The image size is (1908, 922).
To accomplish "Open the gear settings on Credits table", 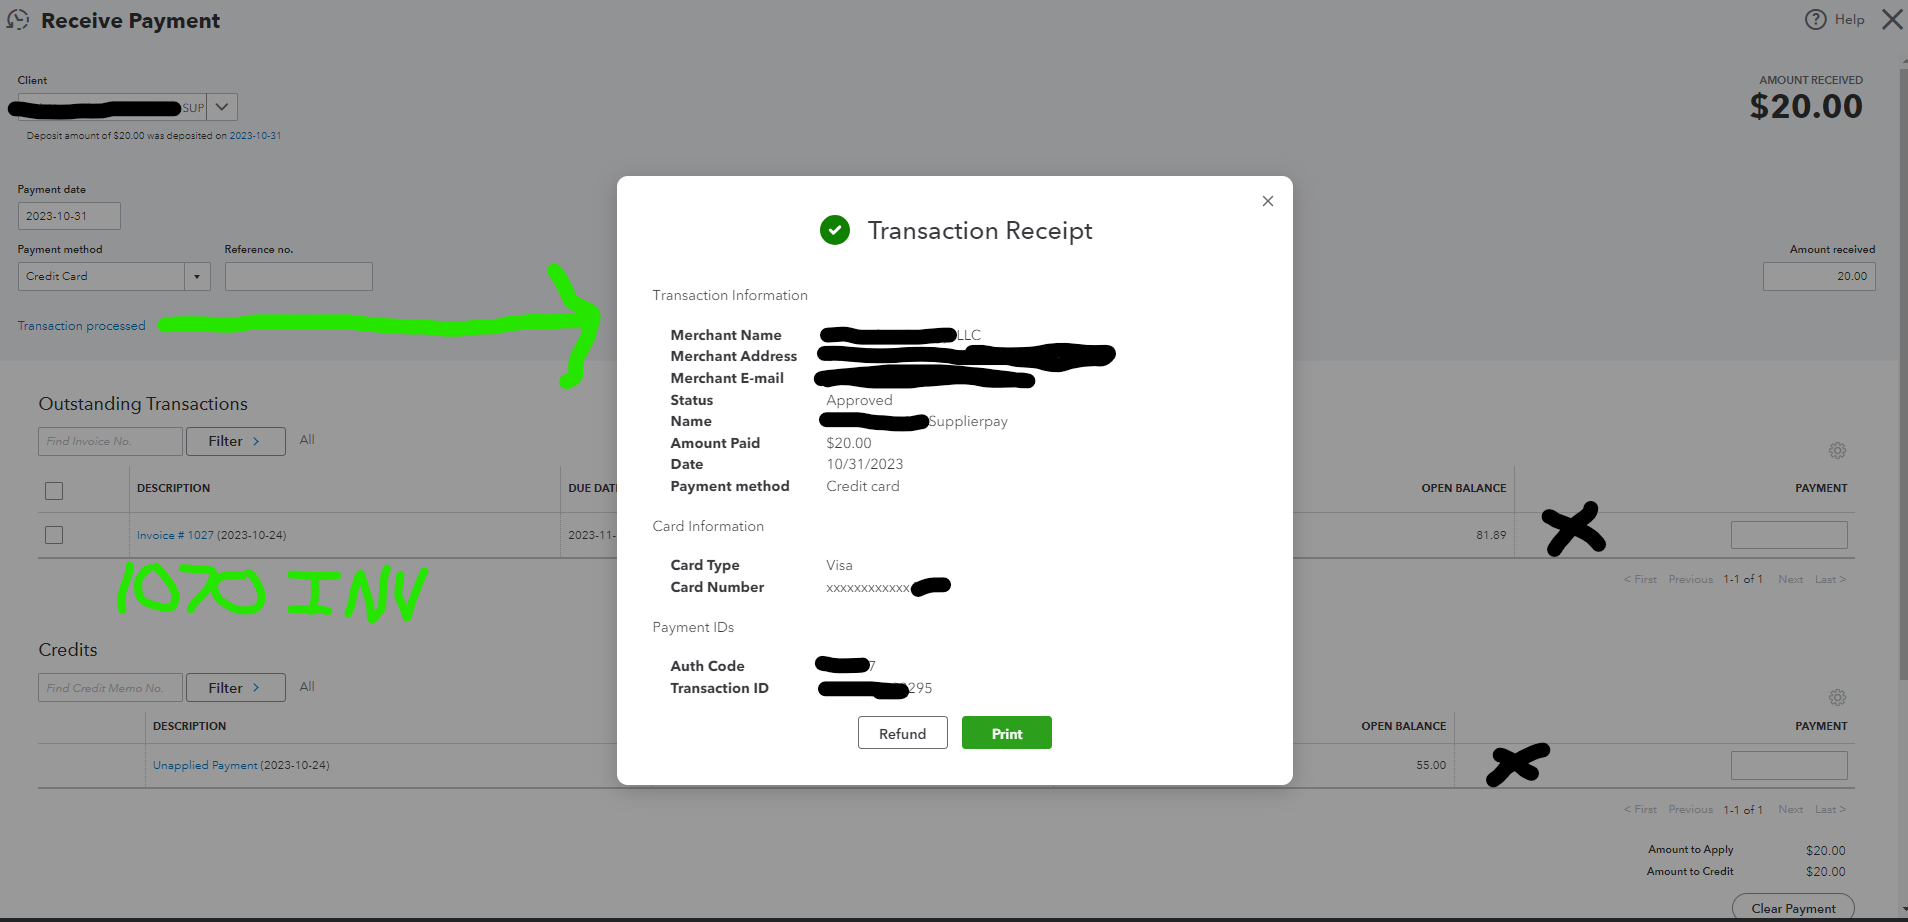I will tap(1836, 697).
